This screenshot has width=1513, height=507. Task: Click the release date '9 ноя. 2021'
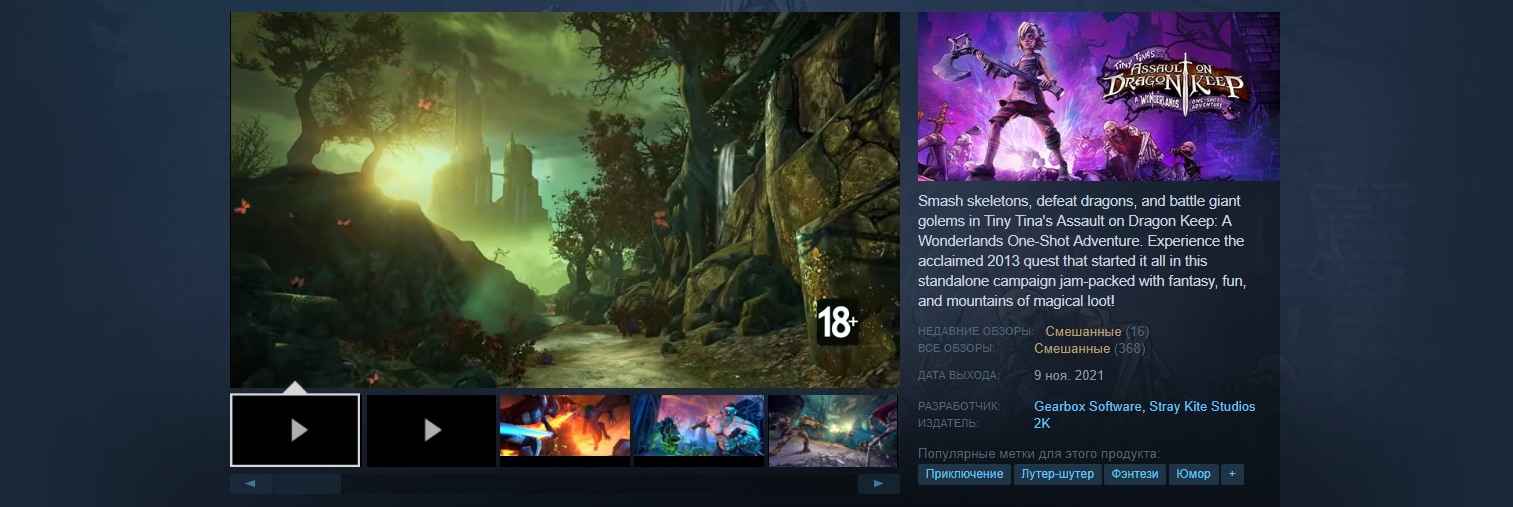coord(1068,376)
